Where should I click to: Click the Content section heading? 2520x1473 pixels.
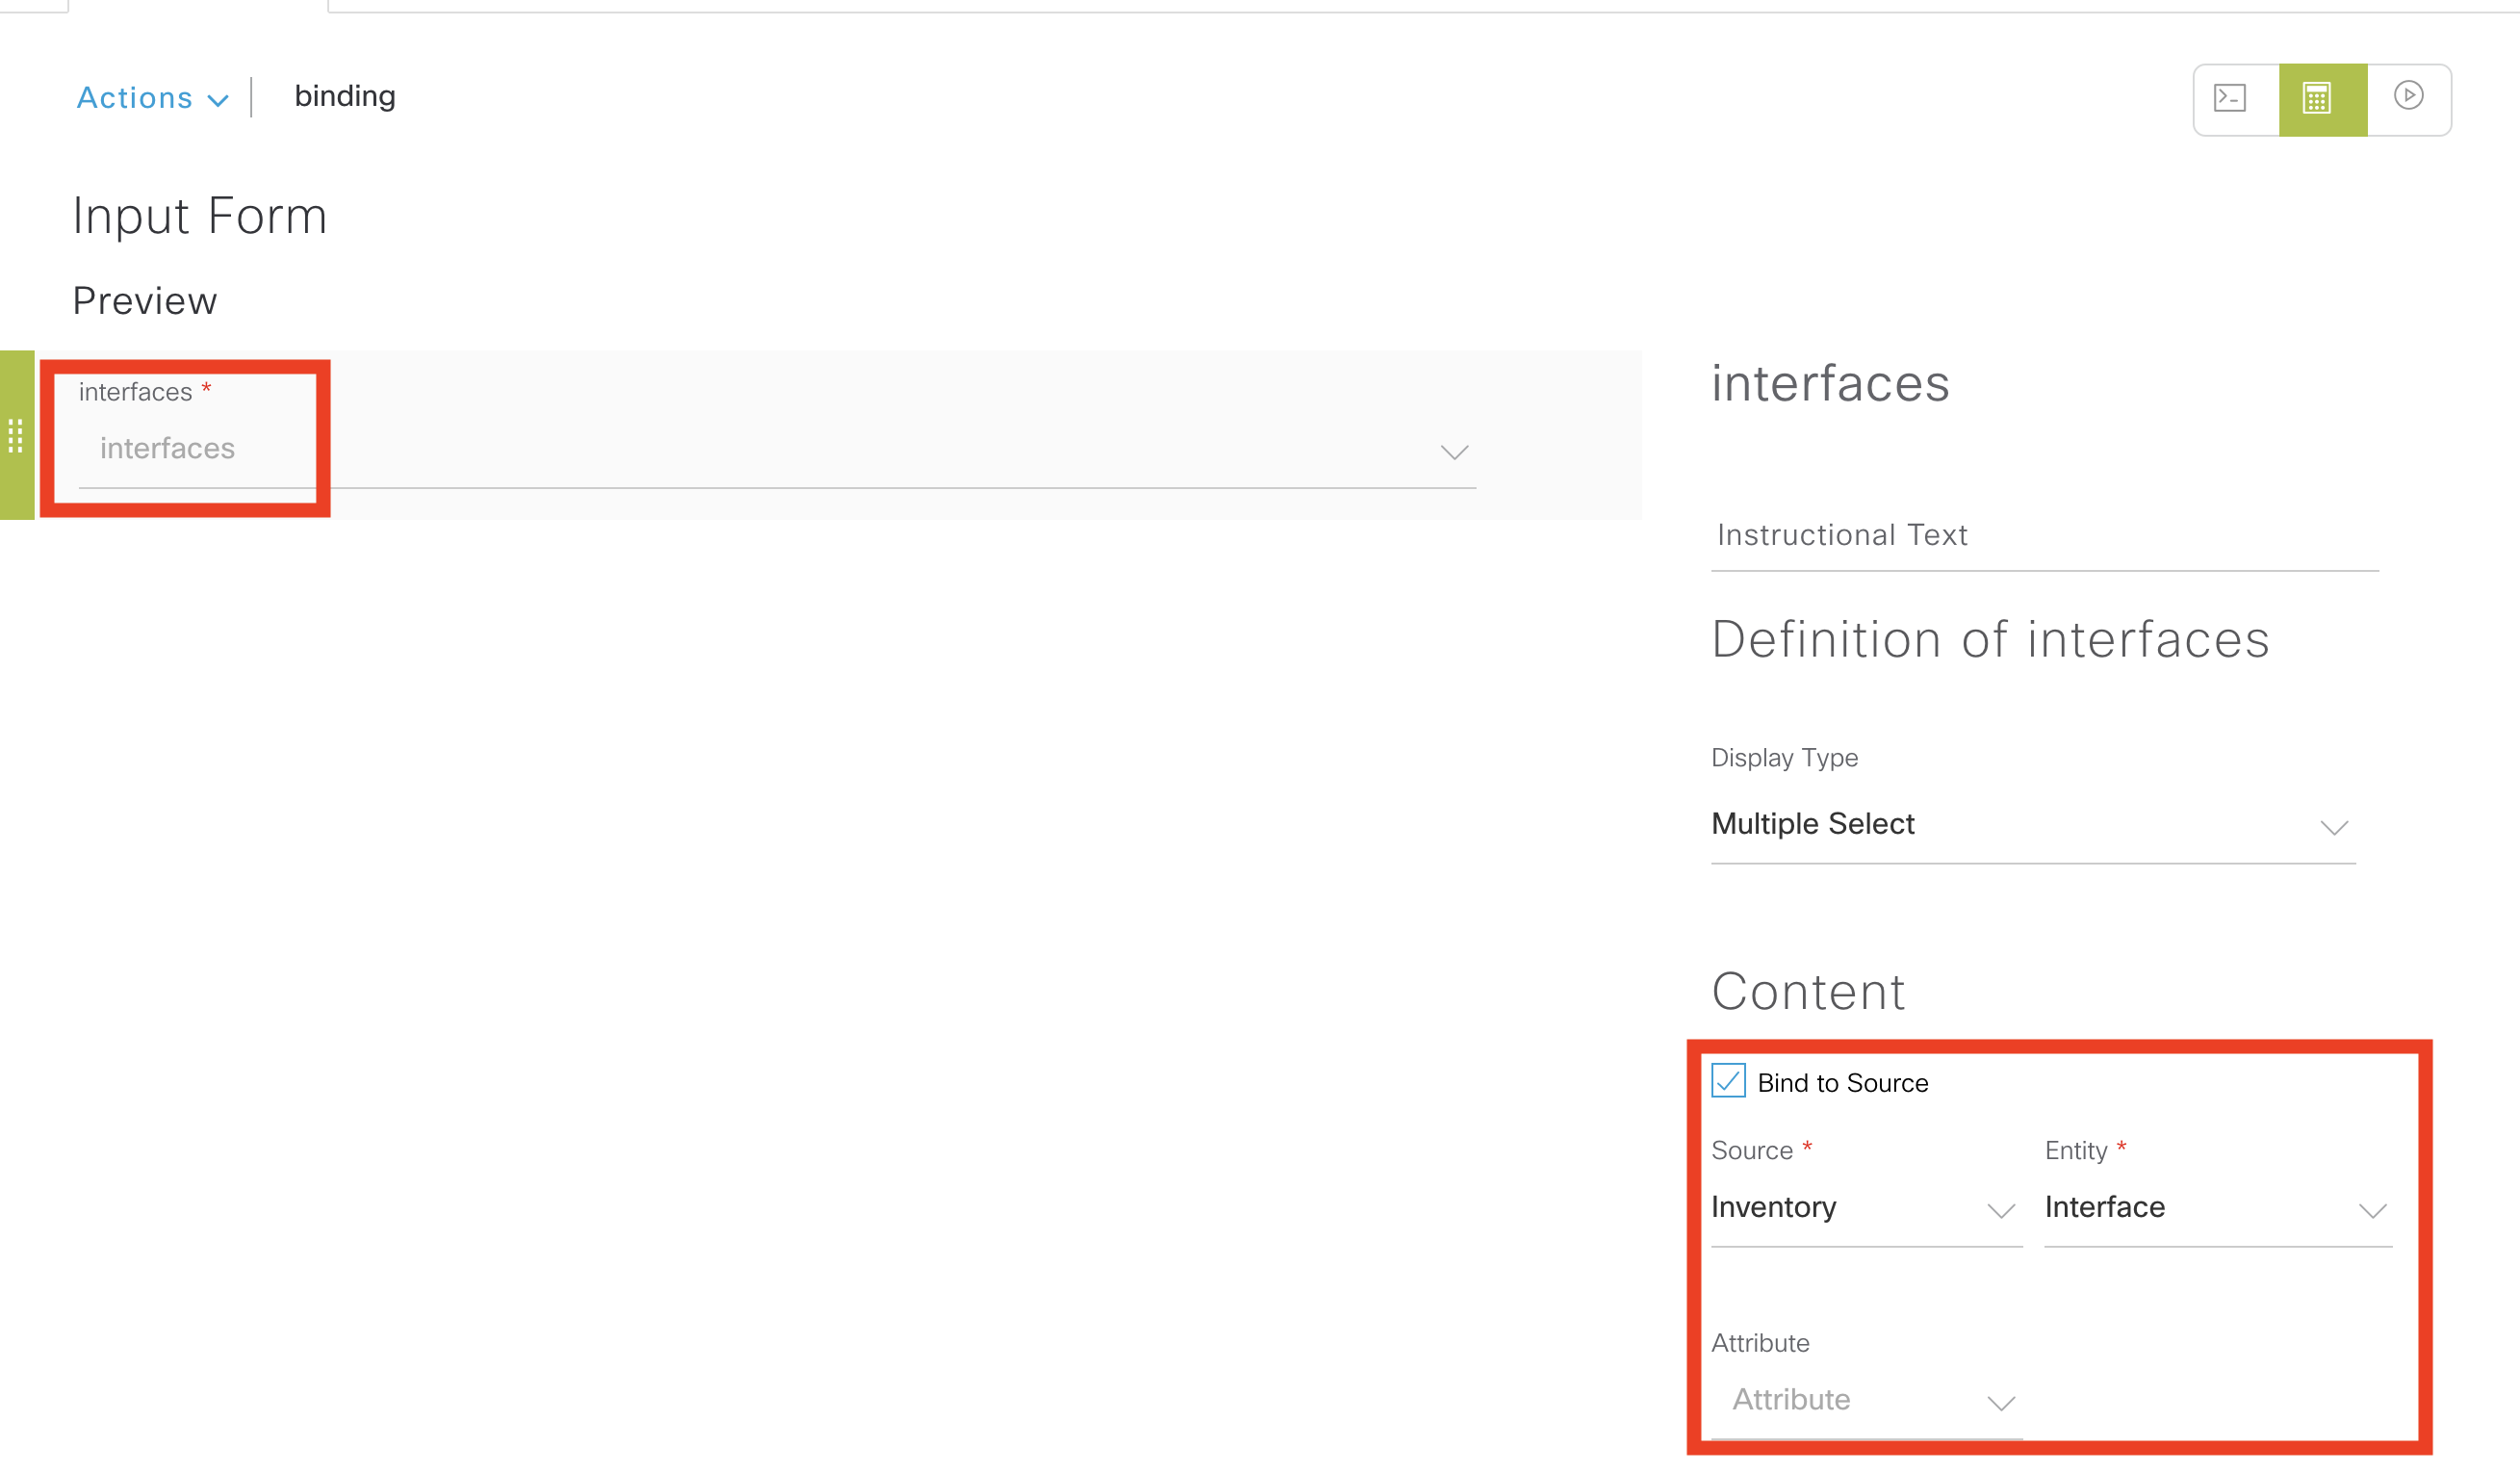tap(1807, 992)
